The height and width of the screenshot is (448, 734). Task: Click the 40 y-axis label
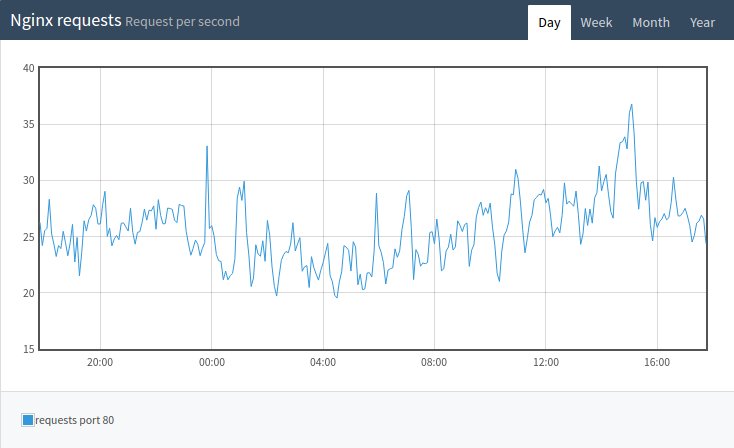pos(29,68)
